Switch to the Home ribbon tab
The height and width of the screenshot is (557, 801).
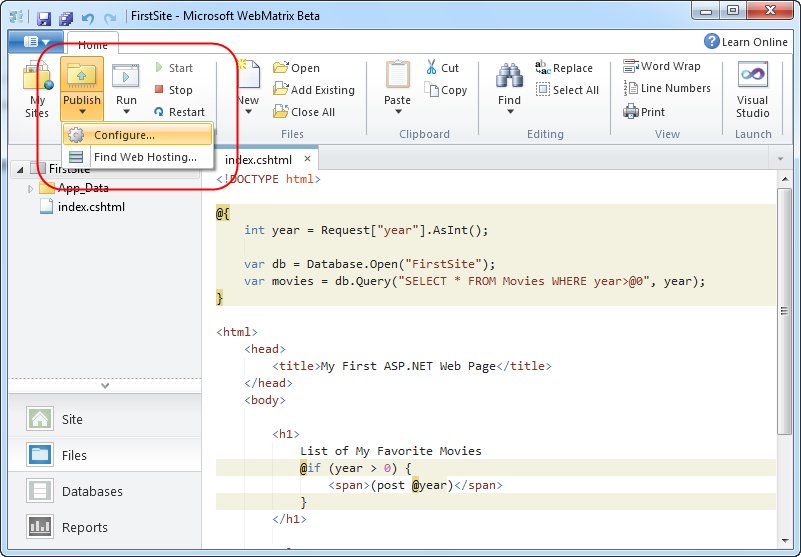tap(93, 44)
